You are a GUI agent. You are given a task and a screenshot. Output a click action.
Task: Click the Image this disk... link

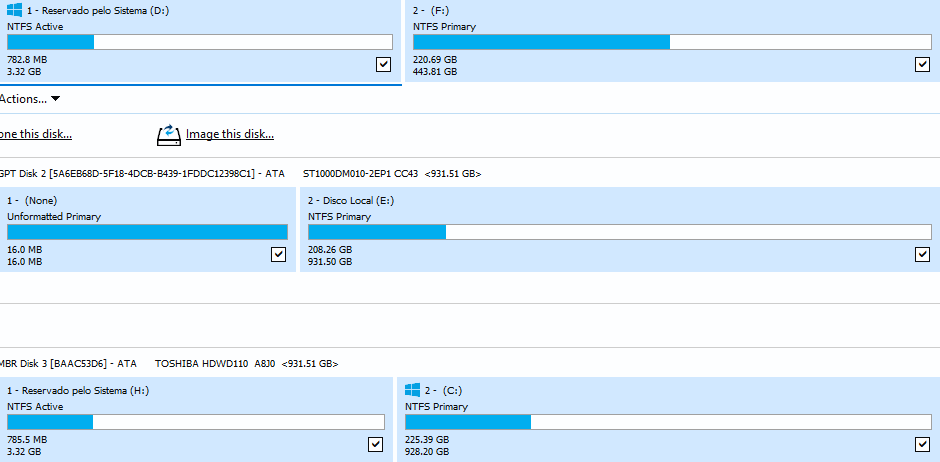coord(230,134)
